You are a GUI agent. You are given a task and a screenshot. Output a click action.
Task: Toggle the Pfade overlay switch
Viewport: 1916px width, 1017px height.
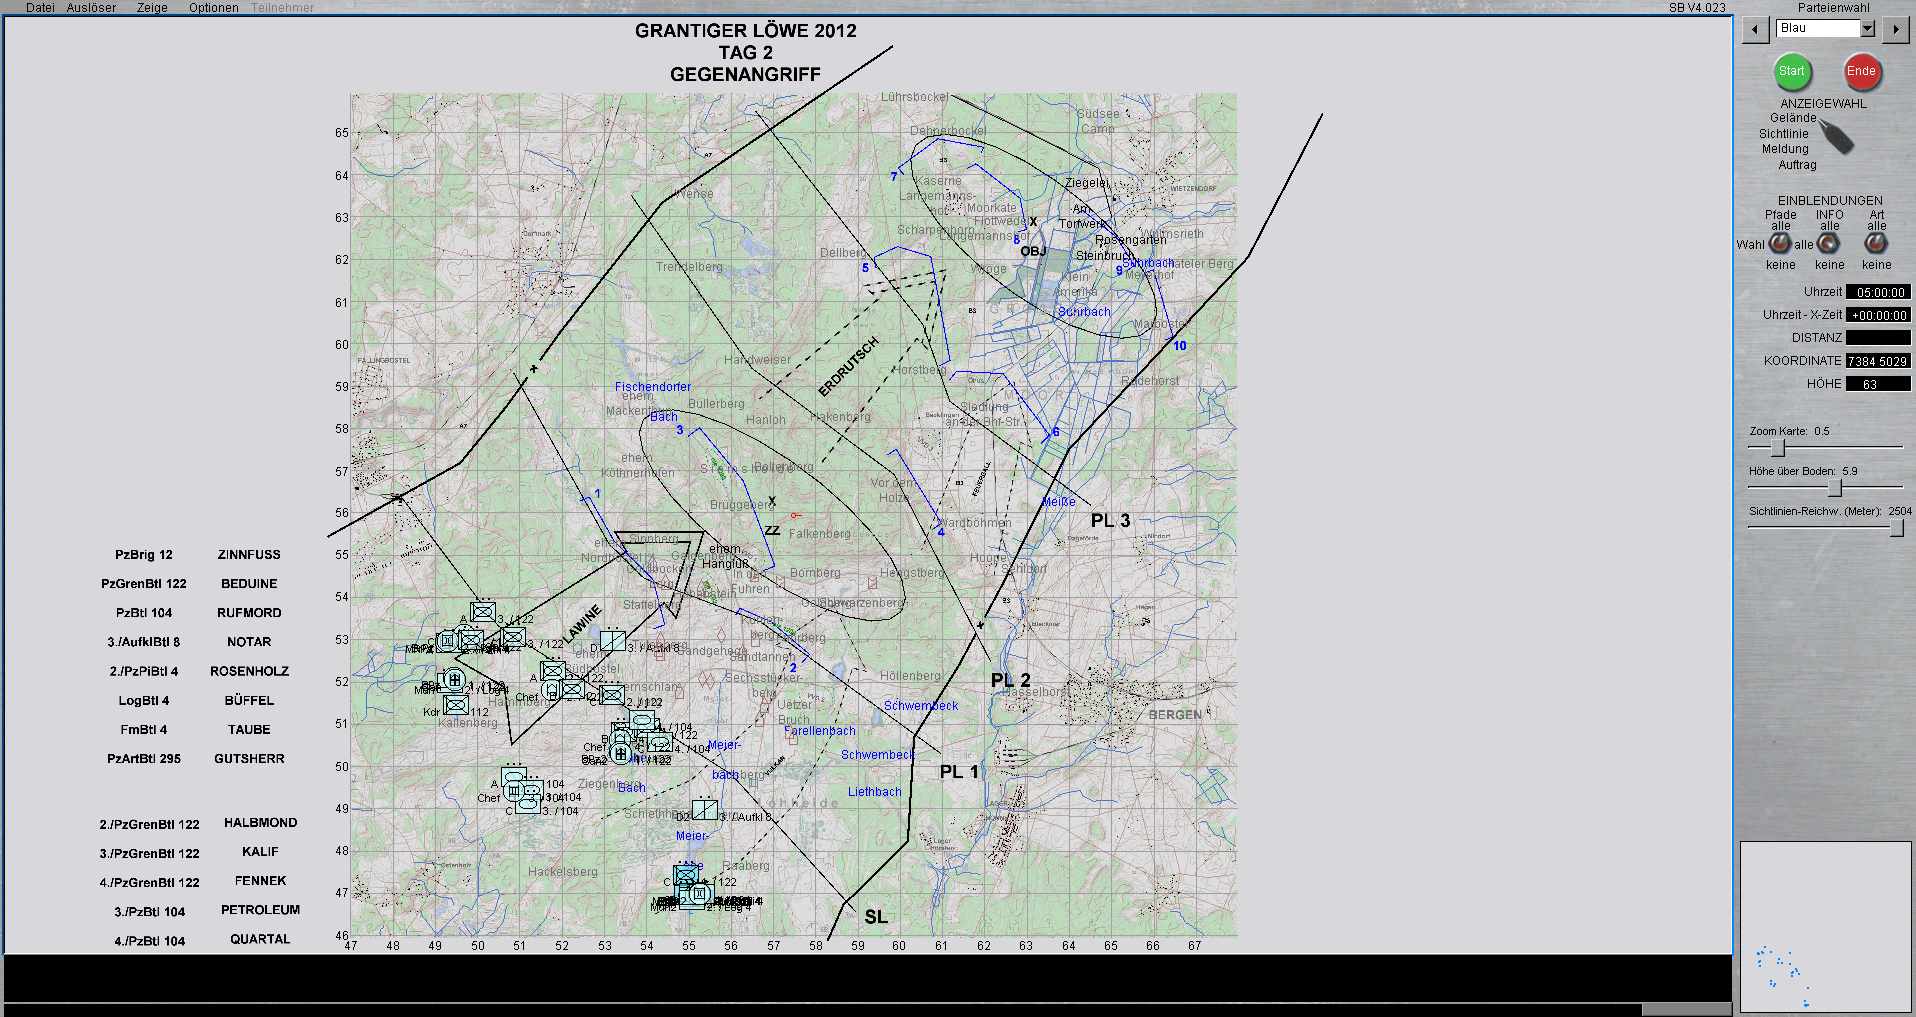1780,243
